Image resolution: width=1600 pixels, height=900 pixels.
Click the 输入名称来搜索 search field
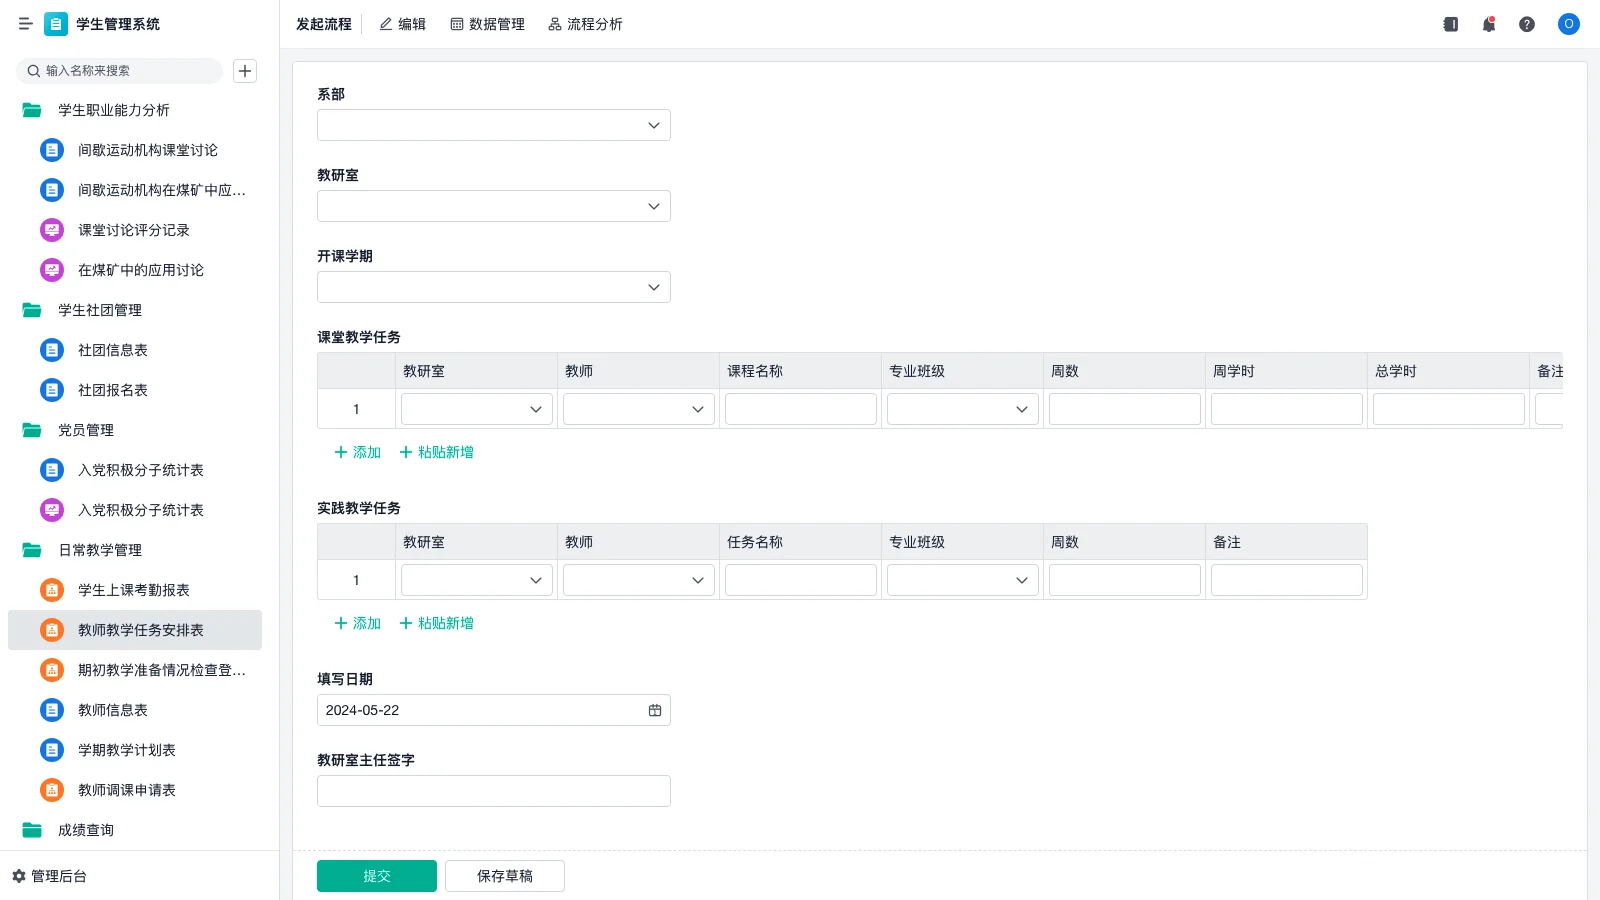(x=120, y=71)
